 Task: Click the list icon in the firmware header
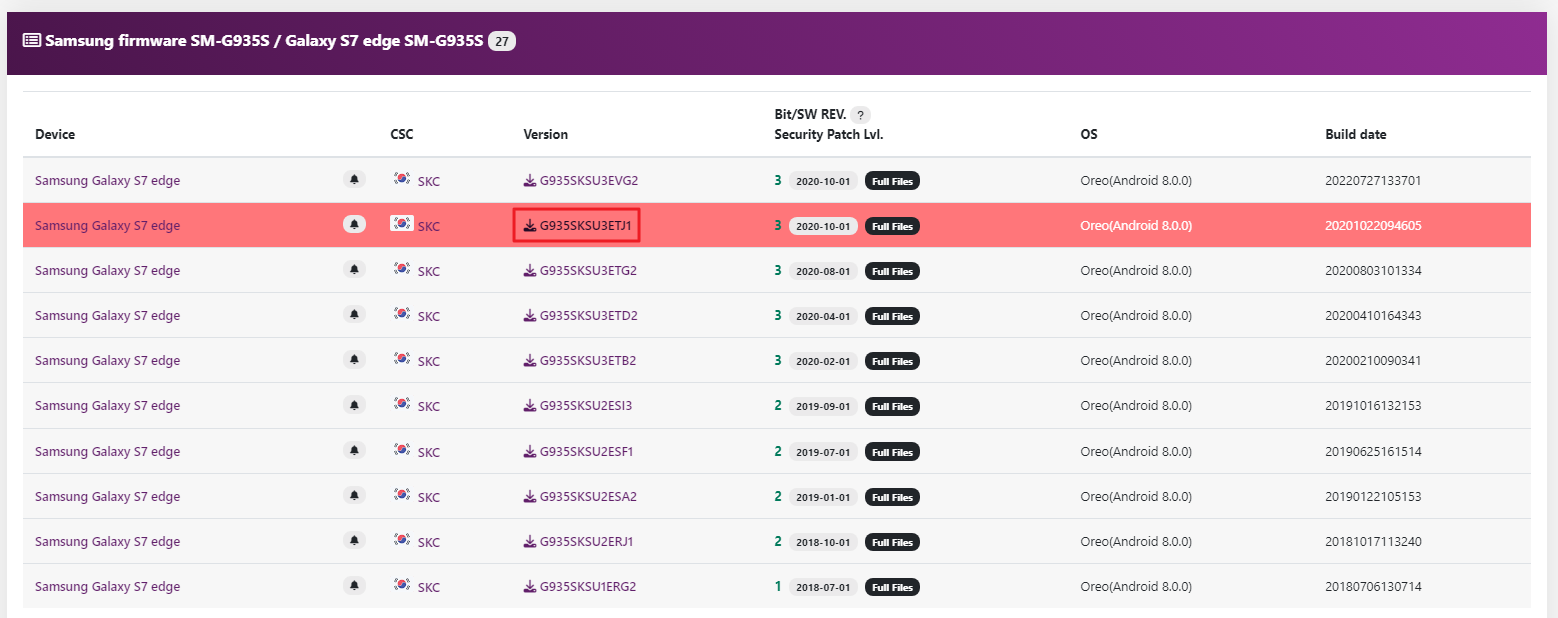tap(32, 40)
